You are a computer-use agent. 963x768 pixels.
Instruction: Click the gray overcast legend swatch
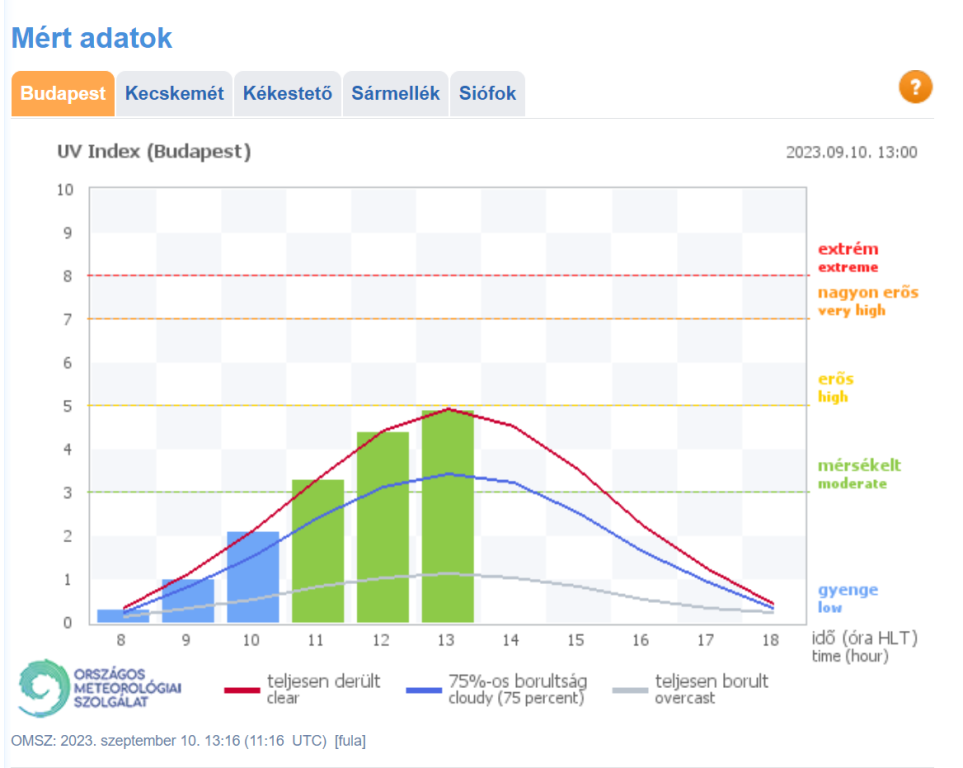click(629, 690)
